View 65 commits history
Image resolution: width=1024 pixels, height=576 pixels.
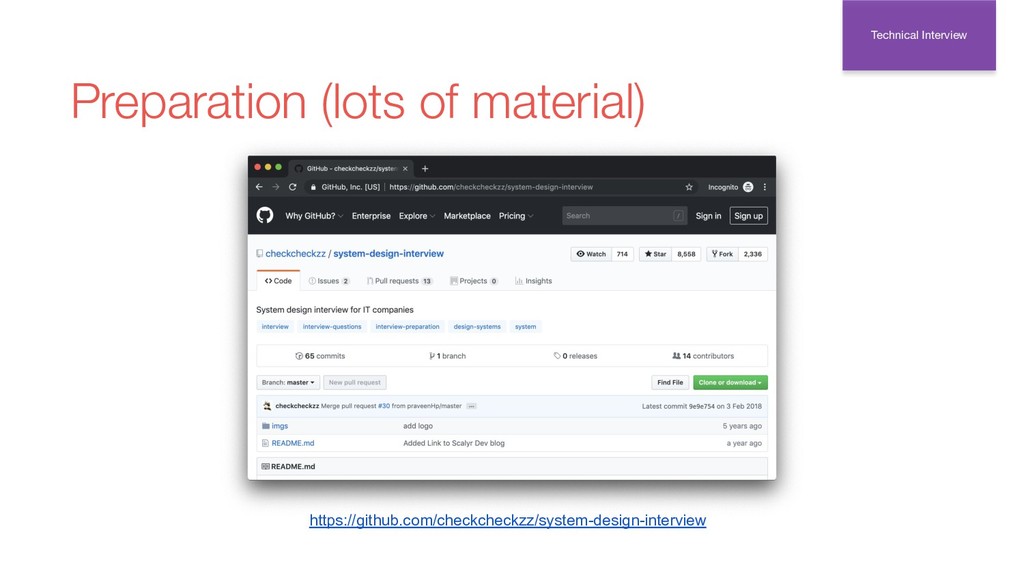(x=320, y=356)
